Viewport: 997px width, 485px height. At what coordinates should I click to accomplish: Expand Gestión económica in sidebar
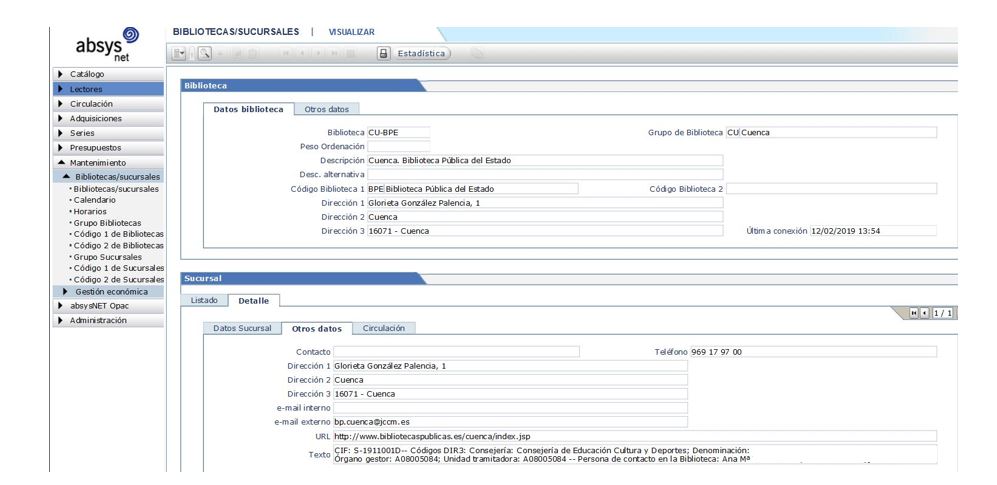[111, 291]
